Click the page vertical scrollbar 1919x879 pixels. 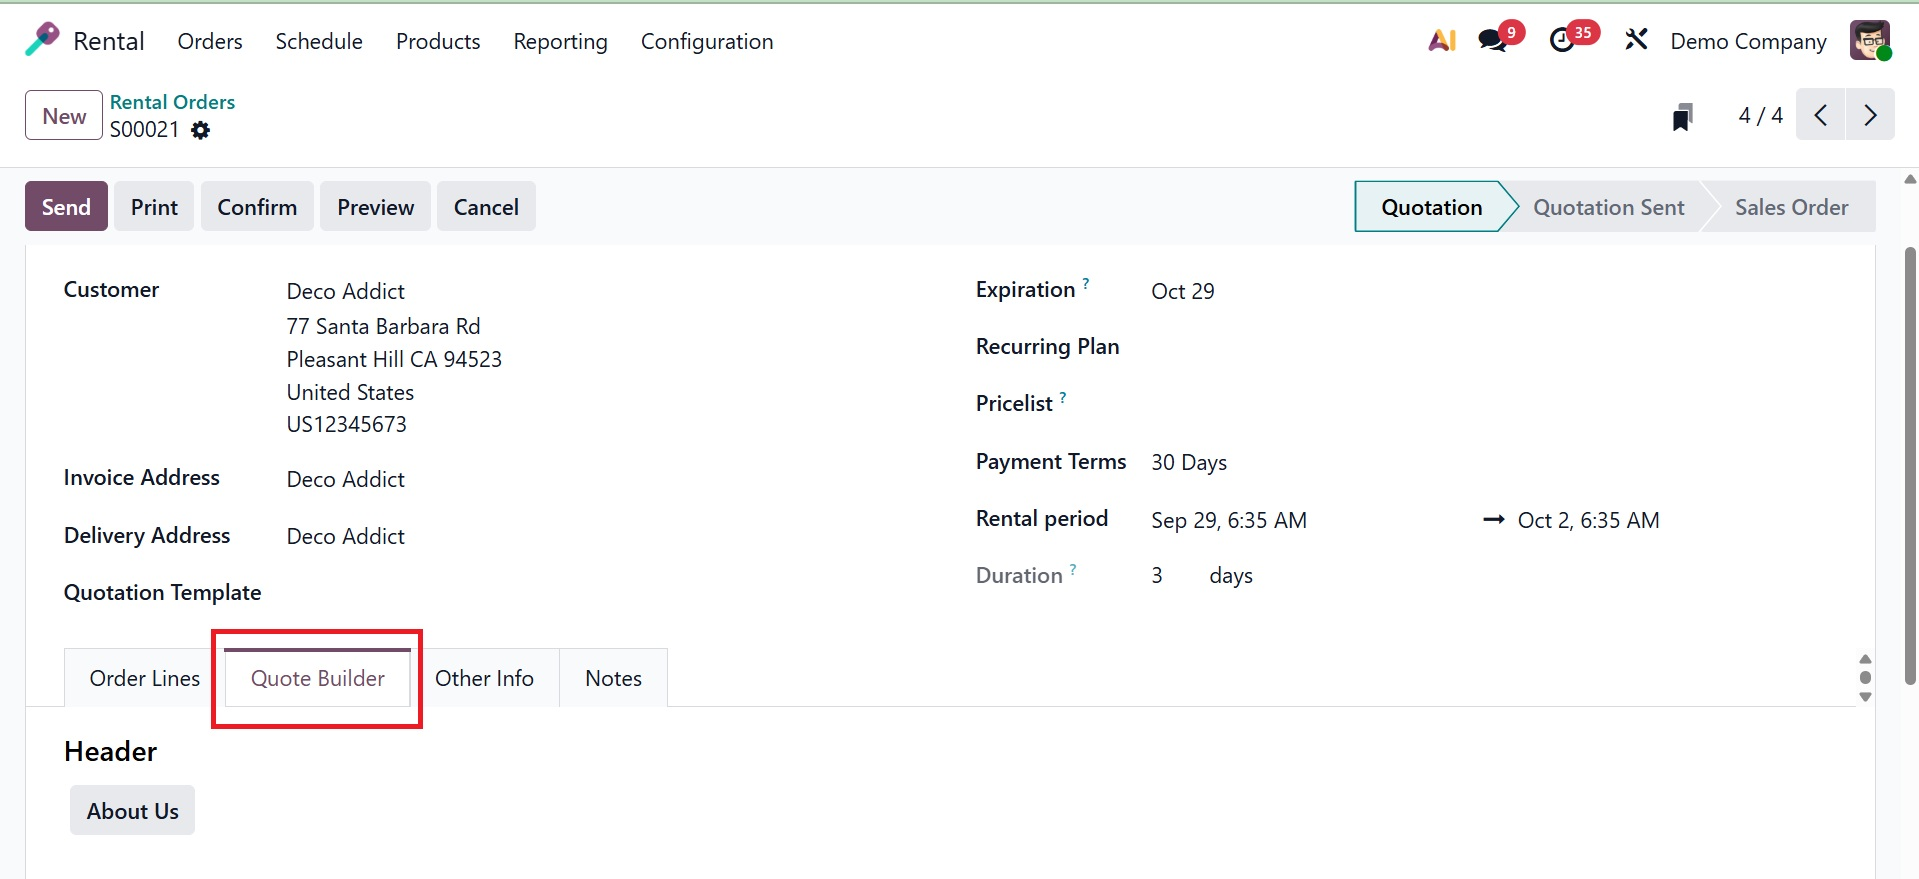coord(1910,465)
